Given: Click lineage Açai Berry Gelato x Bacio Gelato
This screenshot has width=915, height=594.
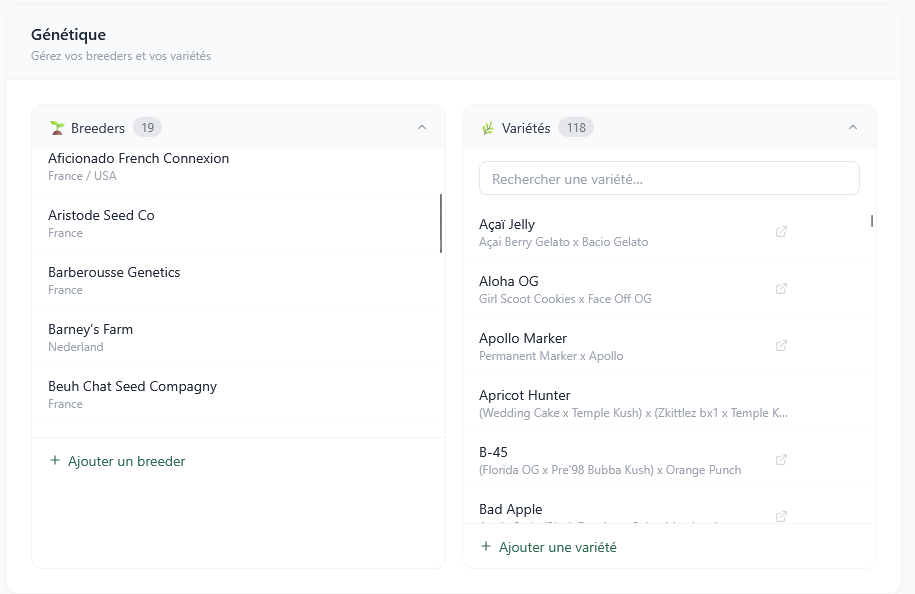Looking at the screenshot, I should pos(564,242).
